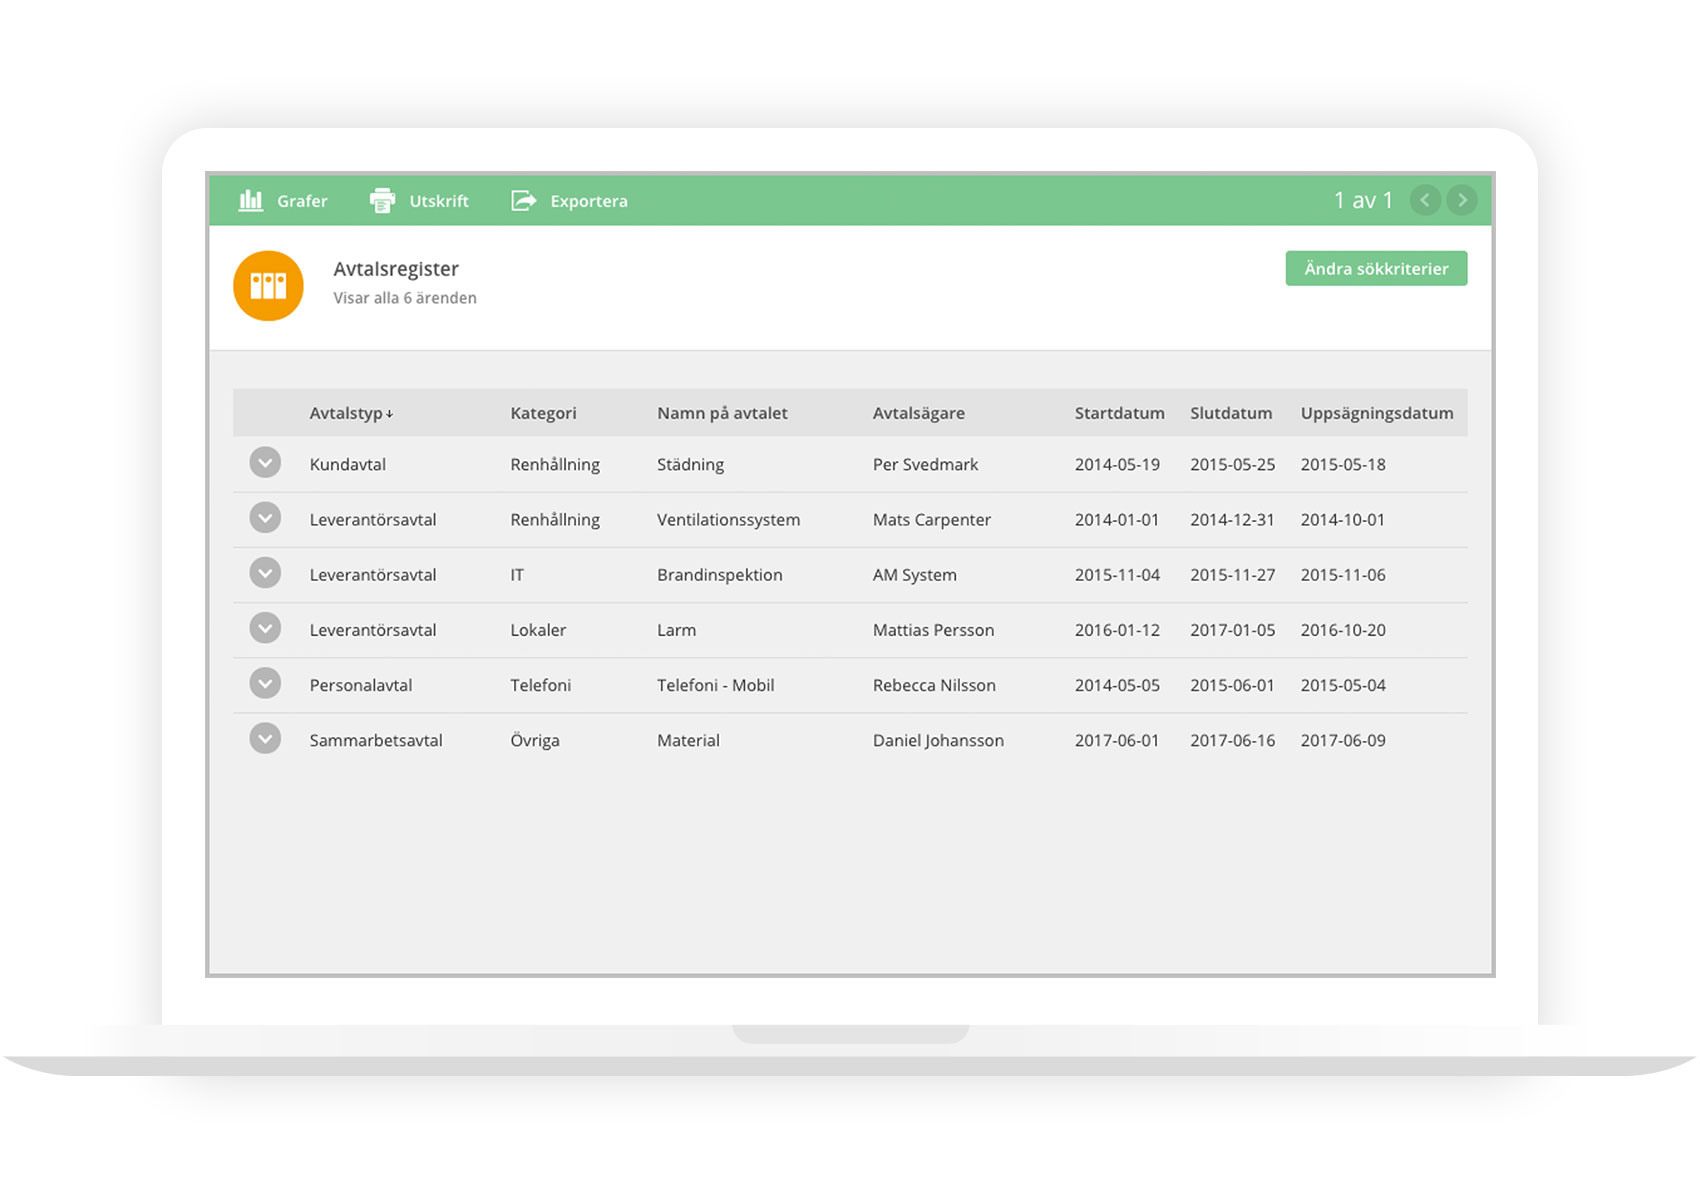
Task: Select Exportera label in toolbar
Action: click(589, 201)
